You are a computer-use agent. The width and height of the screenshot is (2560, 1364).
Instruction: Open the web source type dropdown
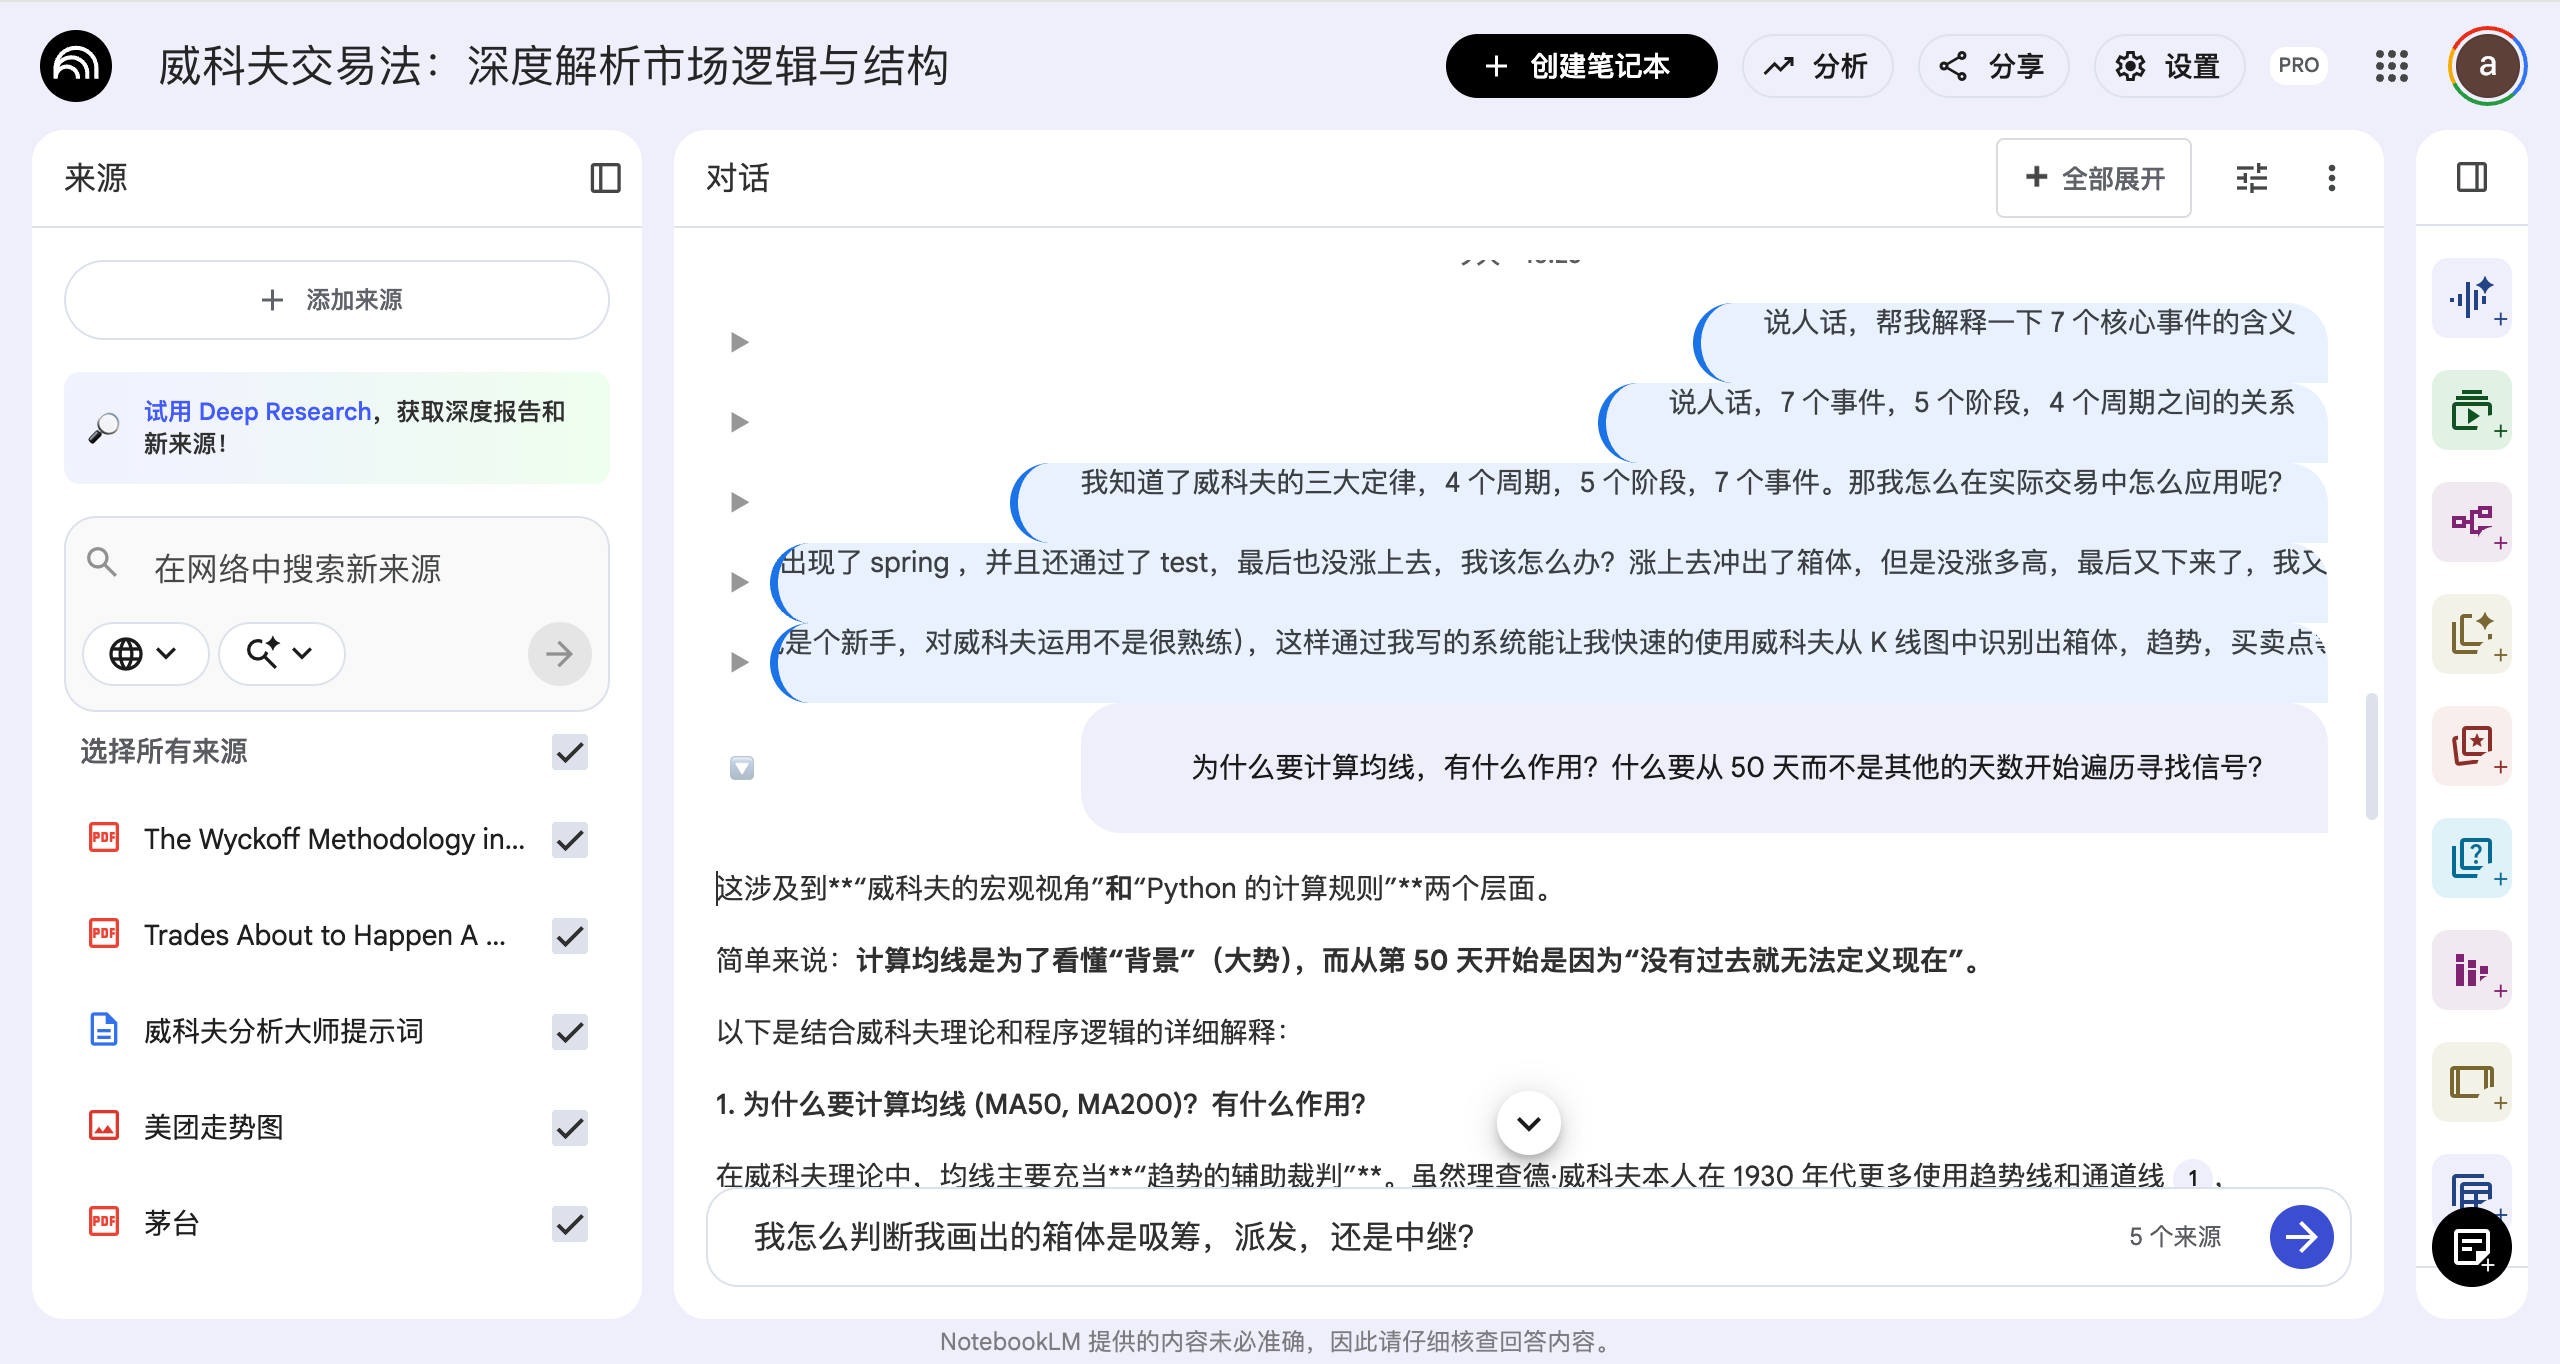[x=144, y=654]
